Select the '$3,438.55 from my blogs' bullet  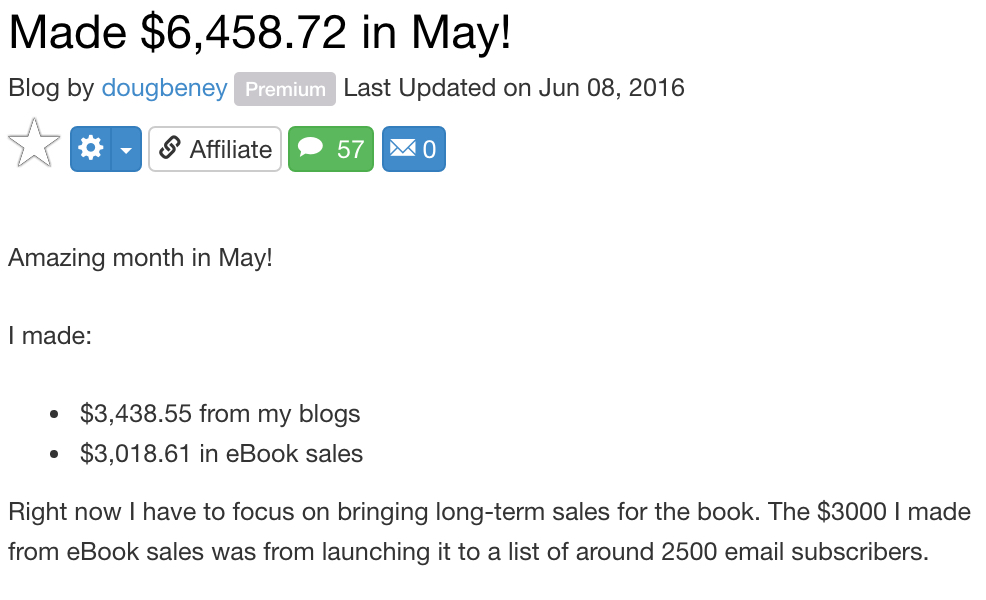(x=220, y=414)
